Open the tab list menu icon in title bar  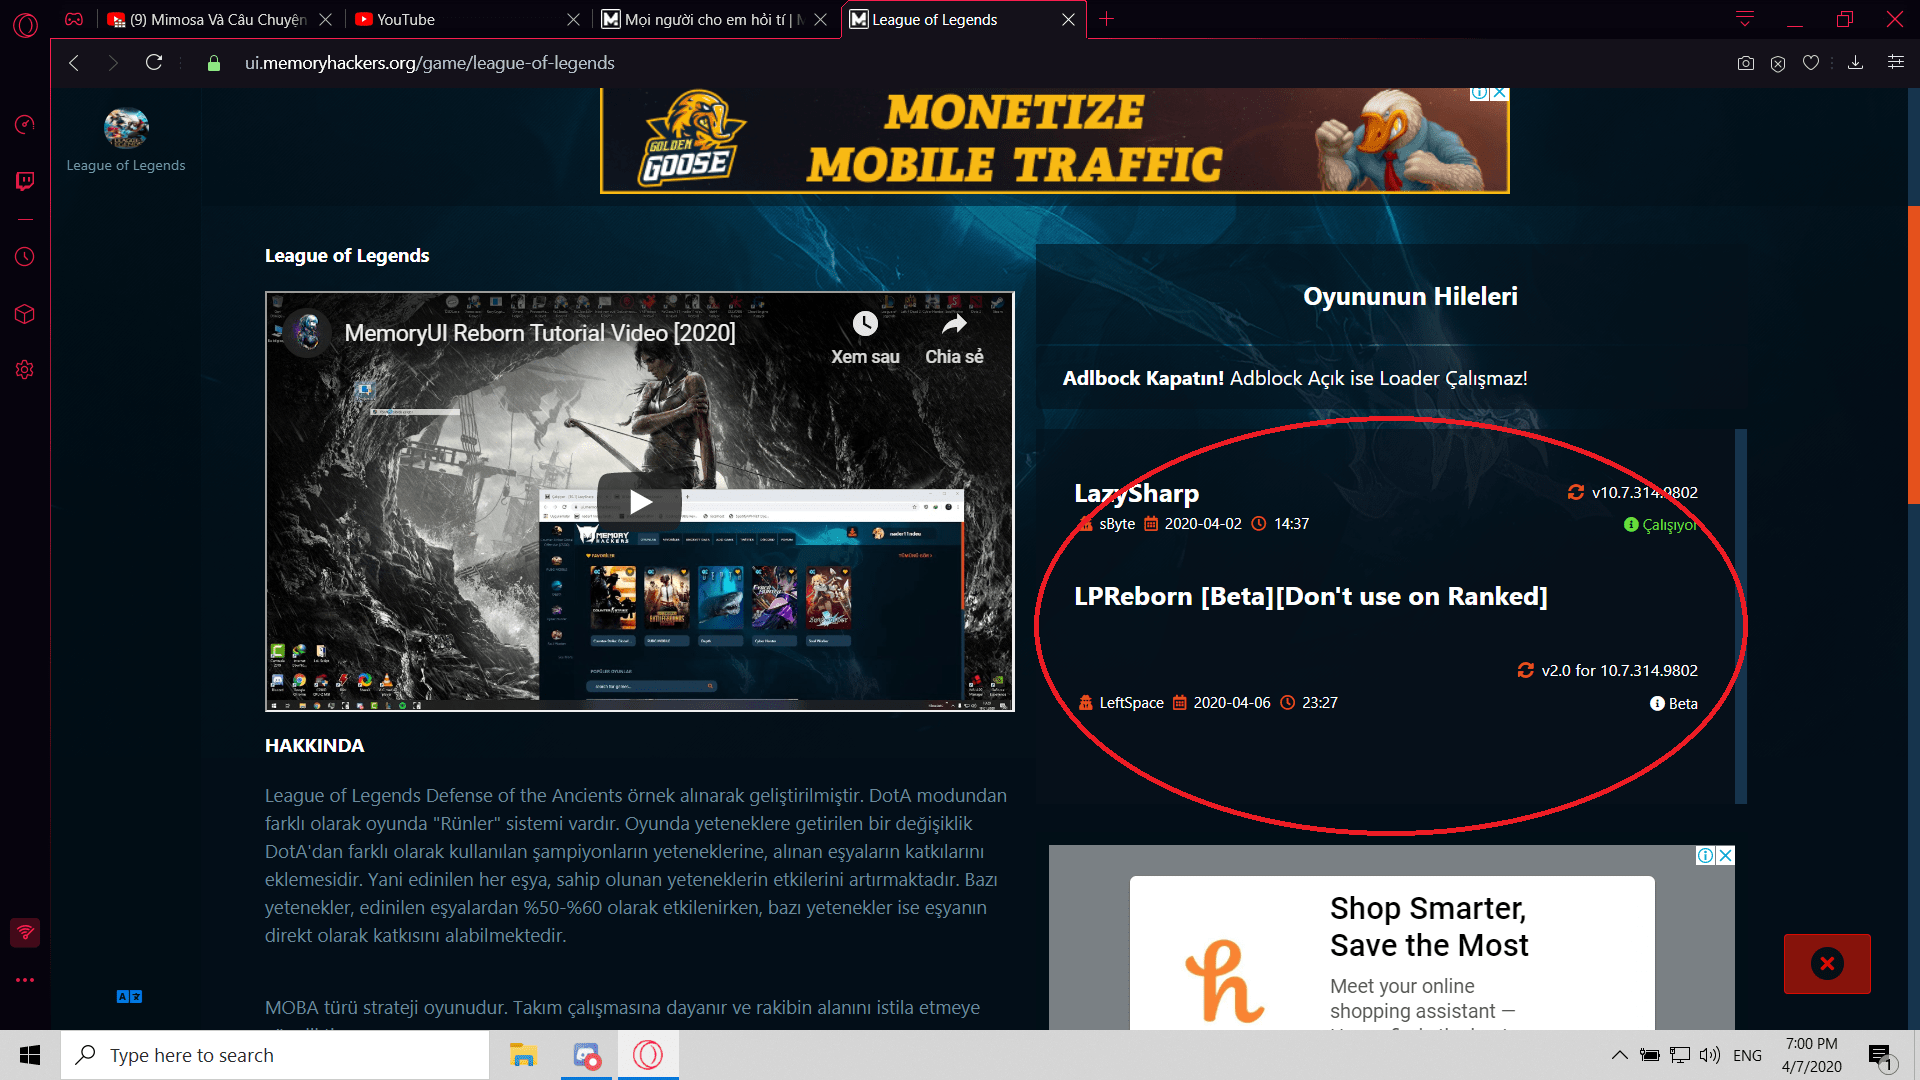pyautogui.click(x=1745, y=19)
